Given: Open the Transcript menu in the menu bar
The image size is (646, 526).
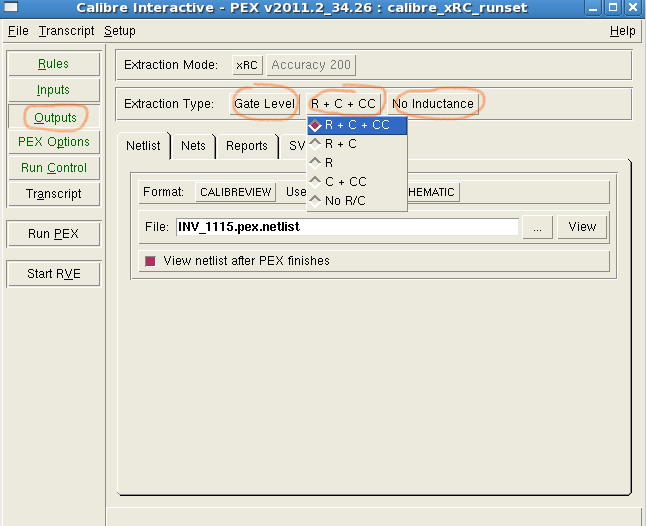Looking at the screenshot, I should [x=66, y=31].
